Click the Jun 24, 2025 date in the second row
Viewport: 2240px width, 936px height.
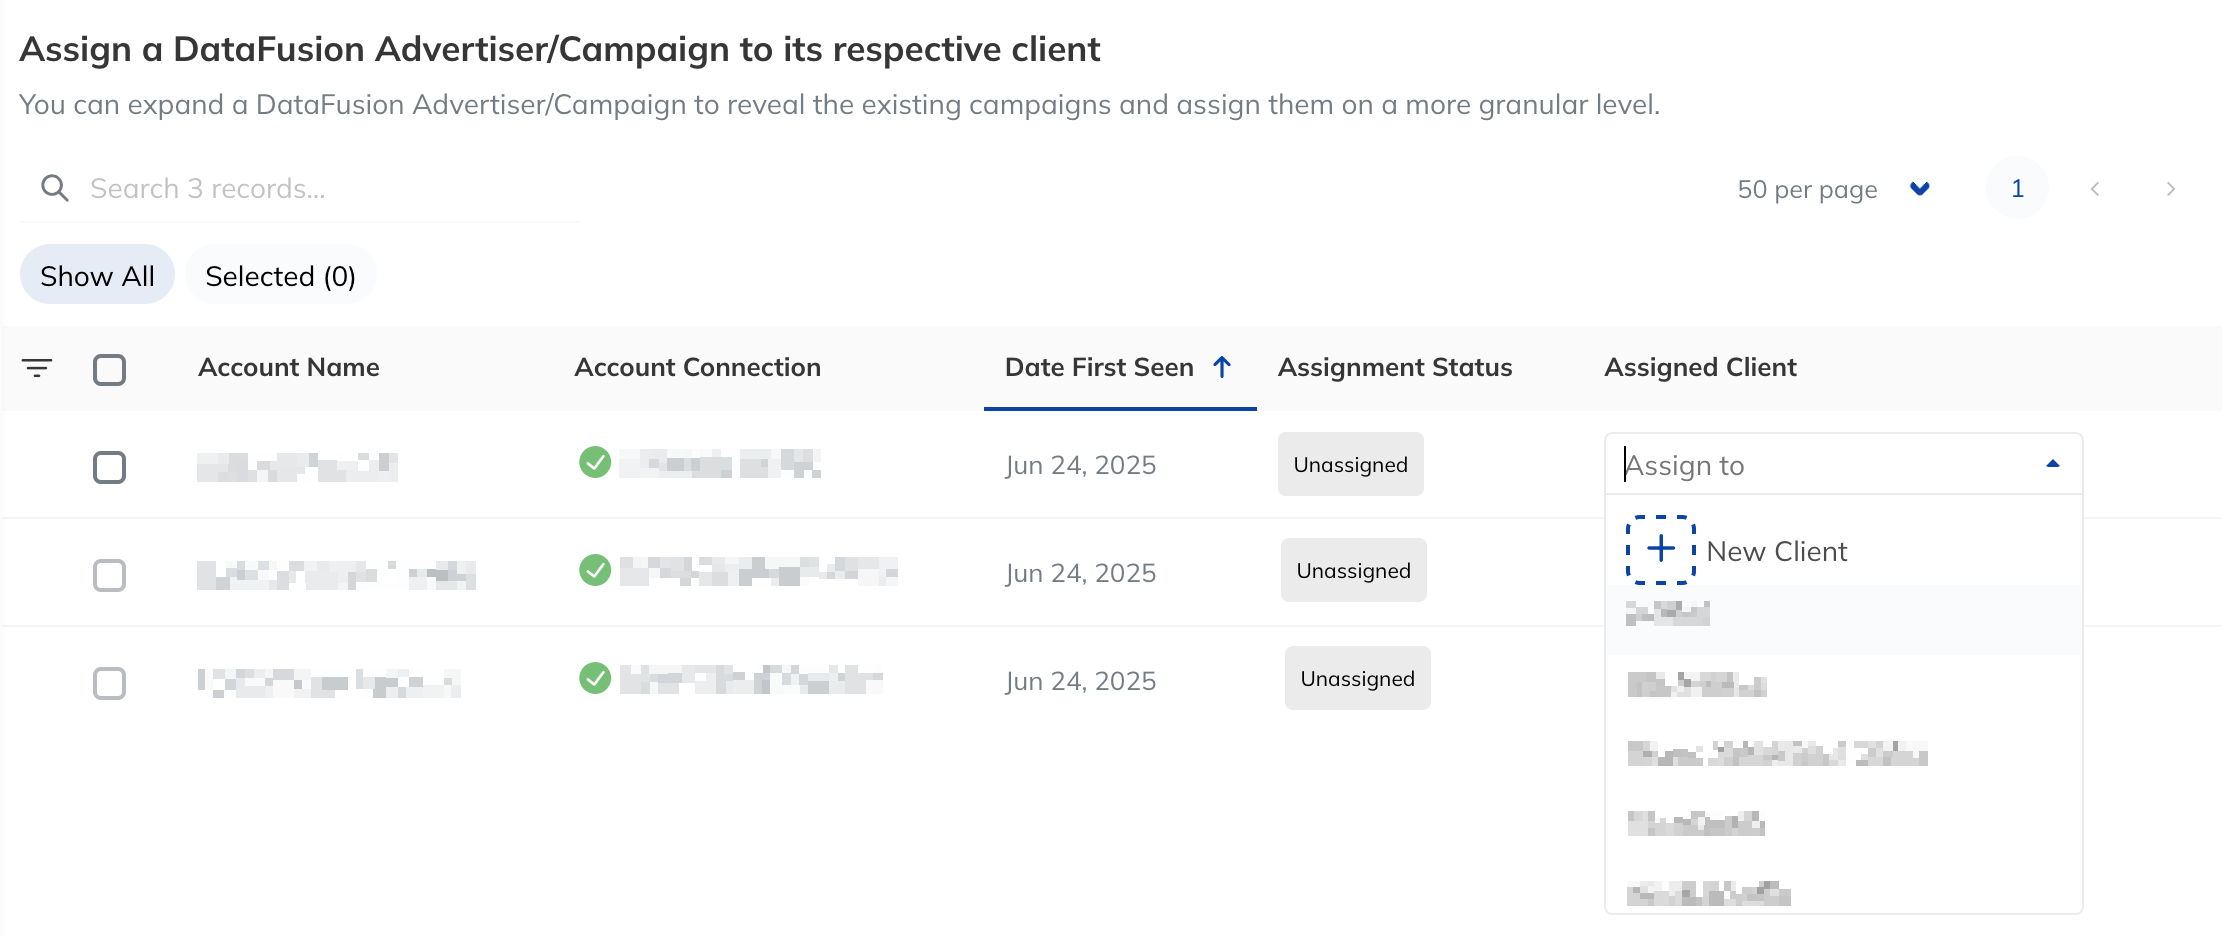tap(1080, 573)
